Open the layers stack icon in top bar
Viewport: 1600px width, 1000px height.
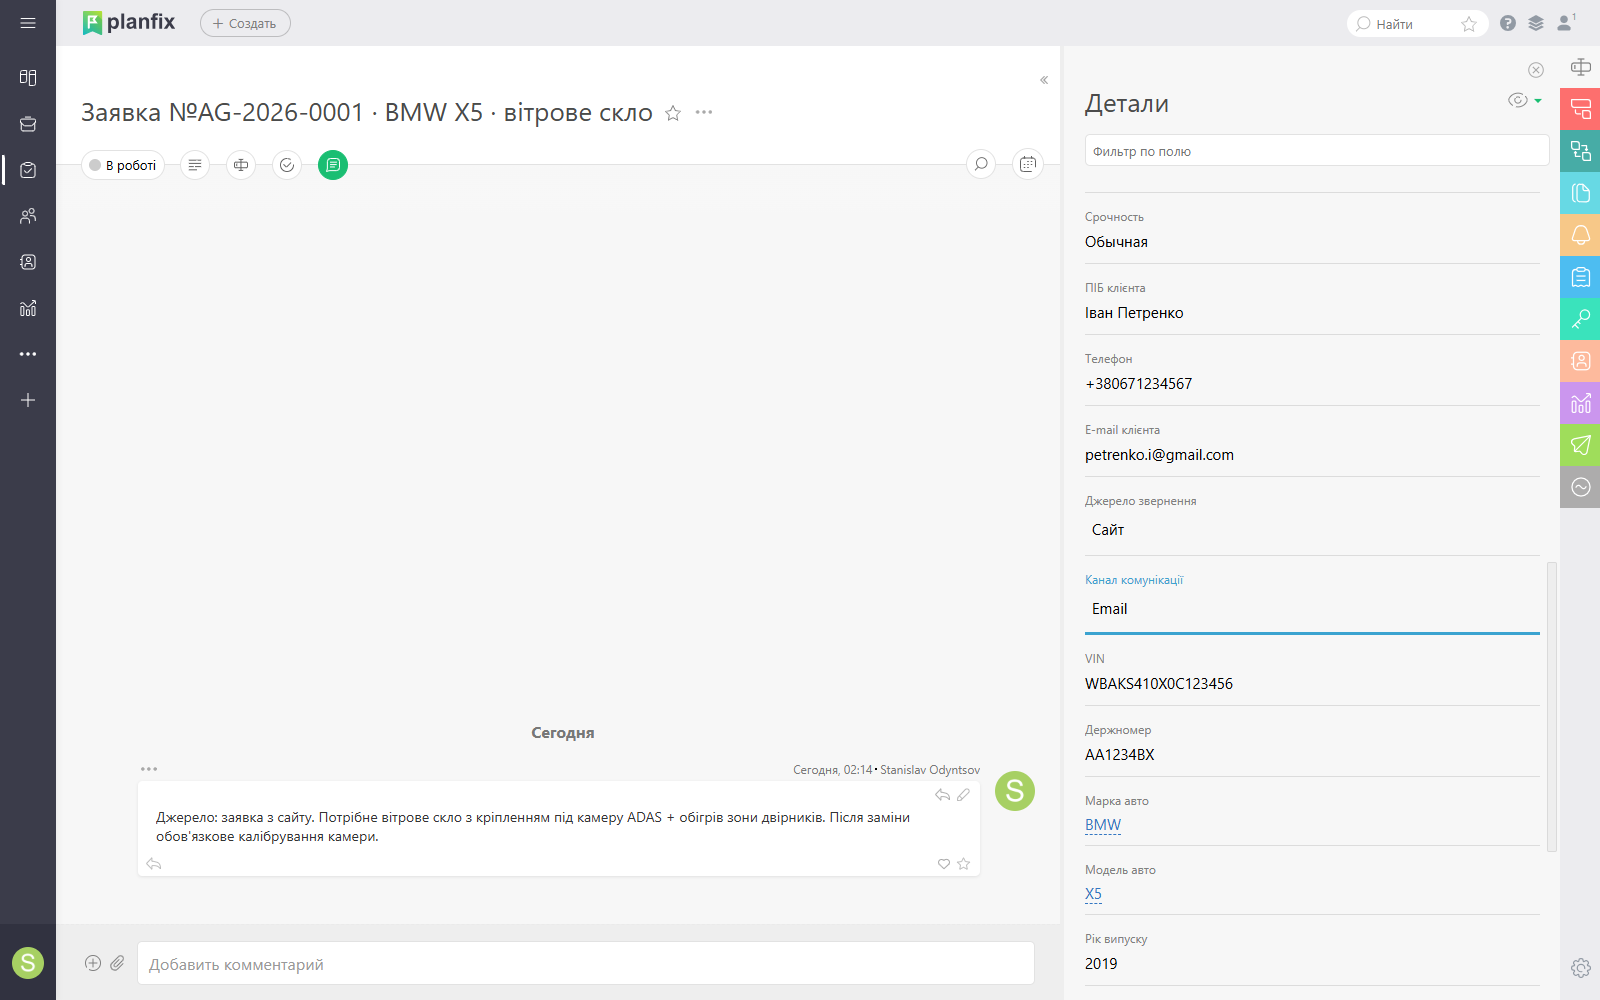[1536, 23]
